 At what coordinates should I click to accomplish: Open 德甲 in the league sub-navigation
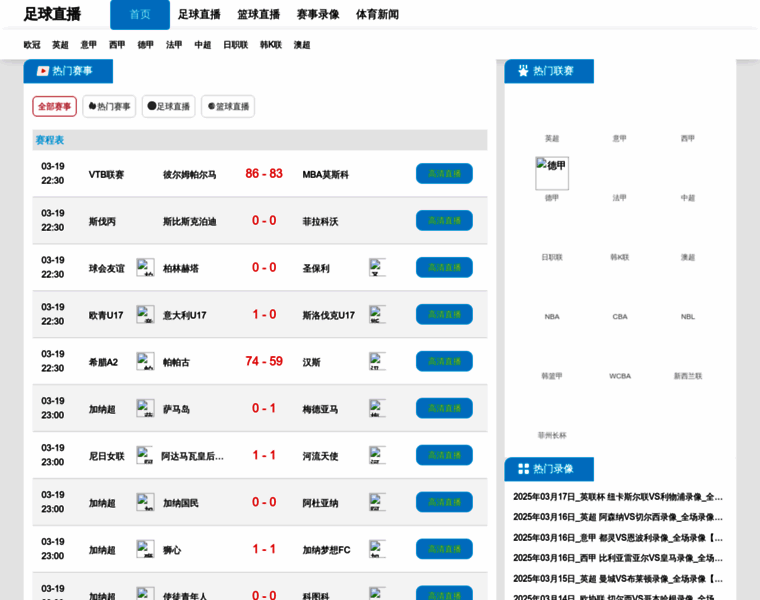click(x=145, y=45)
